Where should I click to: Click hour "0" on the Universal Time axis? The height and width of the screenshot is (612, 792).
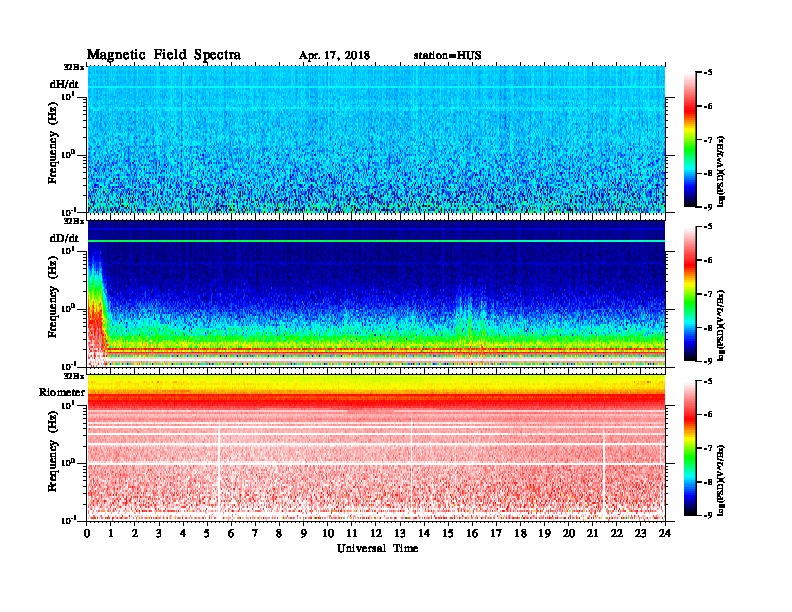(x=87, y=534)
